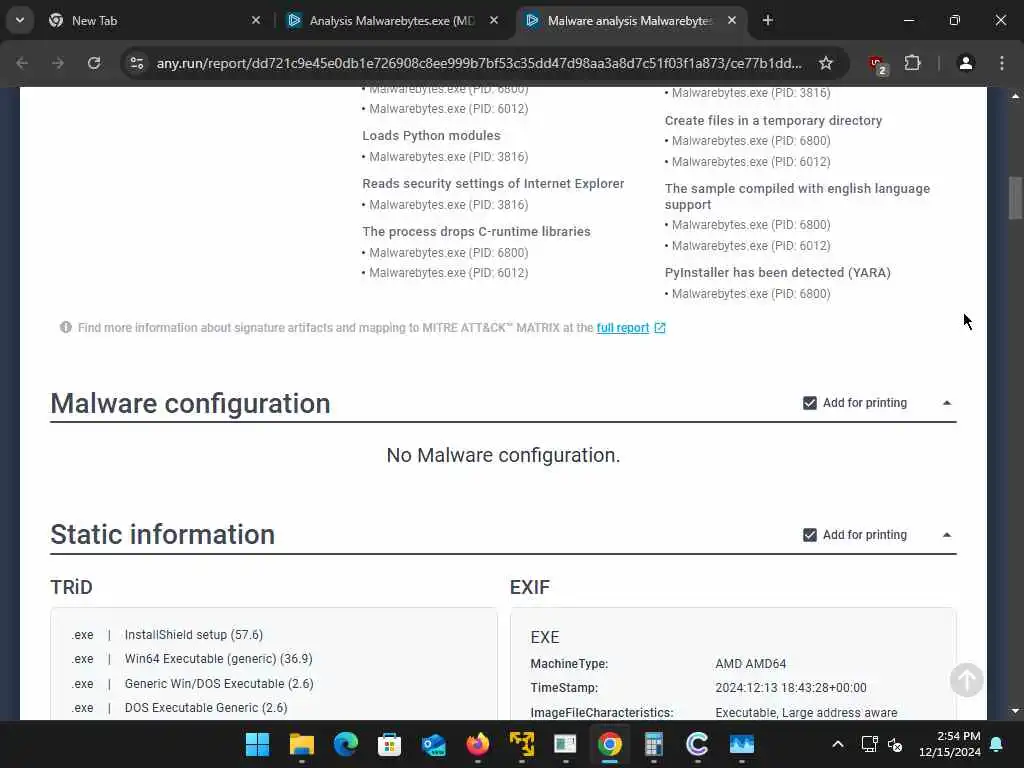Screen dimensions: 1024x768
Task: Select the AMD AMD64 MachineType value
Action: 750,664
